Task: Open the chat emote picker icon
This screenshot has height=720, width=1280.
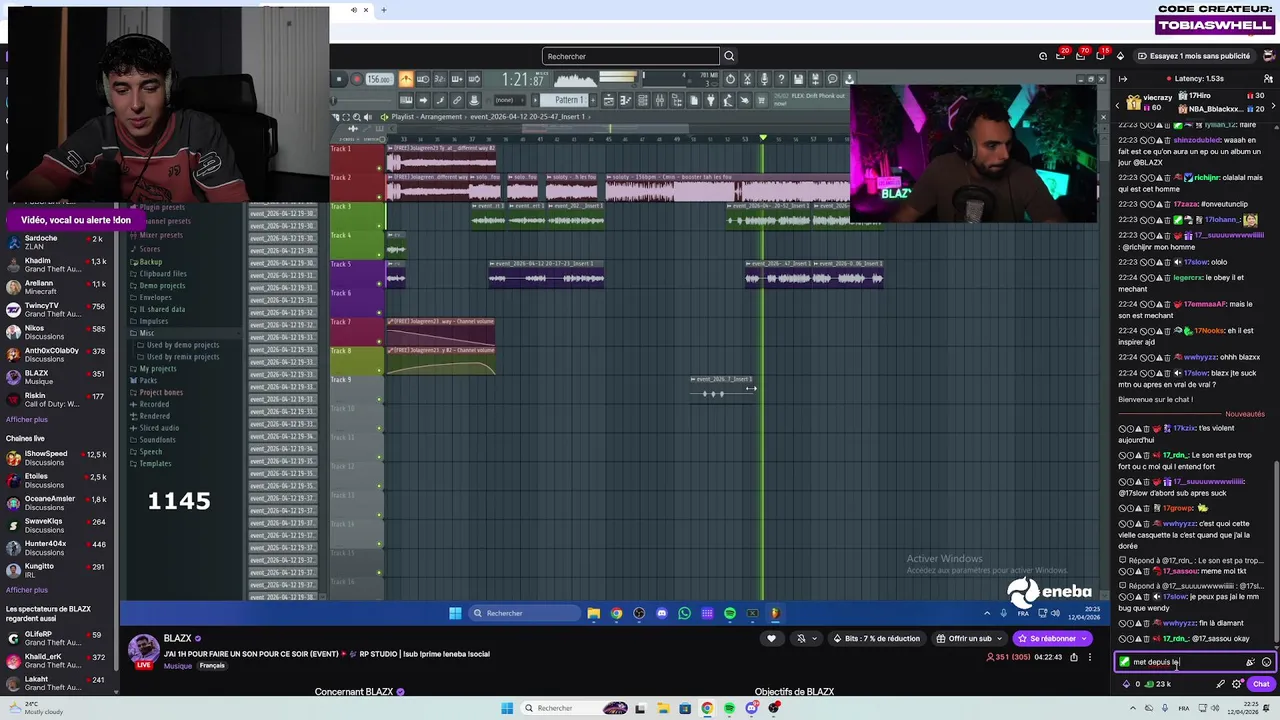Action: [x=1266, y=662]
